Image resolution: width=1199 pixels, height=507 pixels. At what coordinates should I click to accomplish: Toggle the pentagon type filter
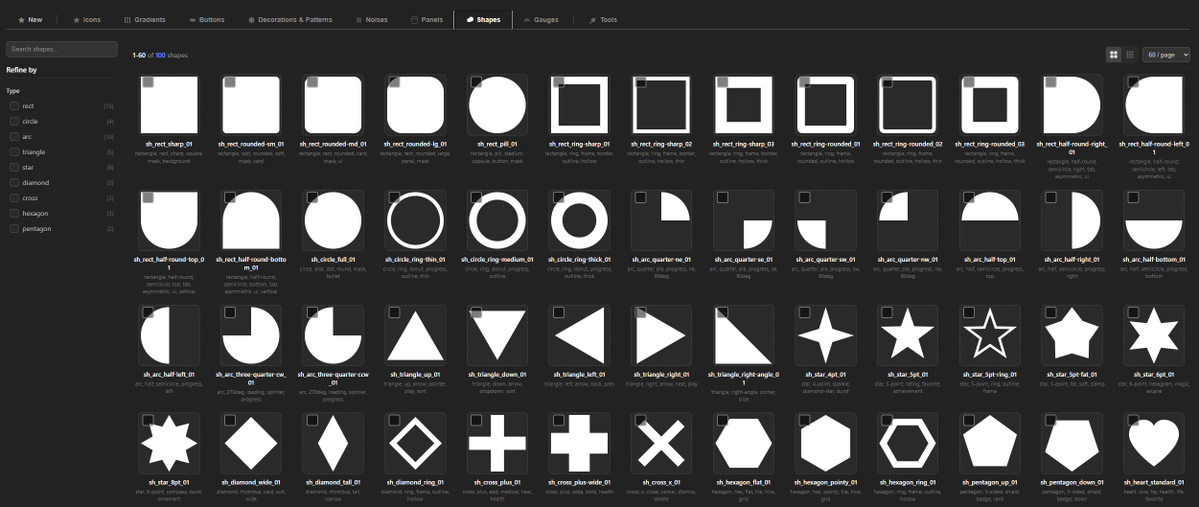click(15, 229)
